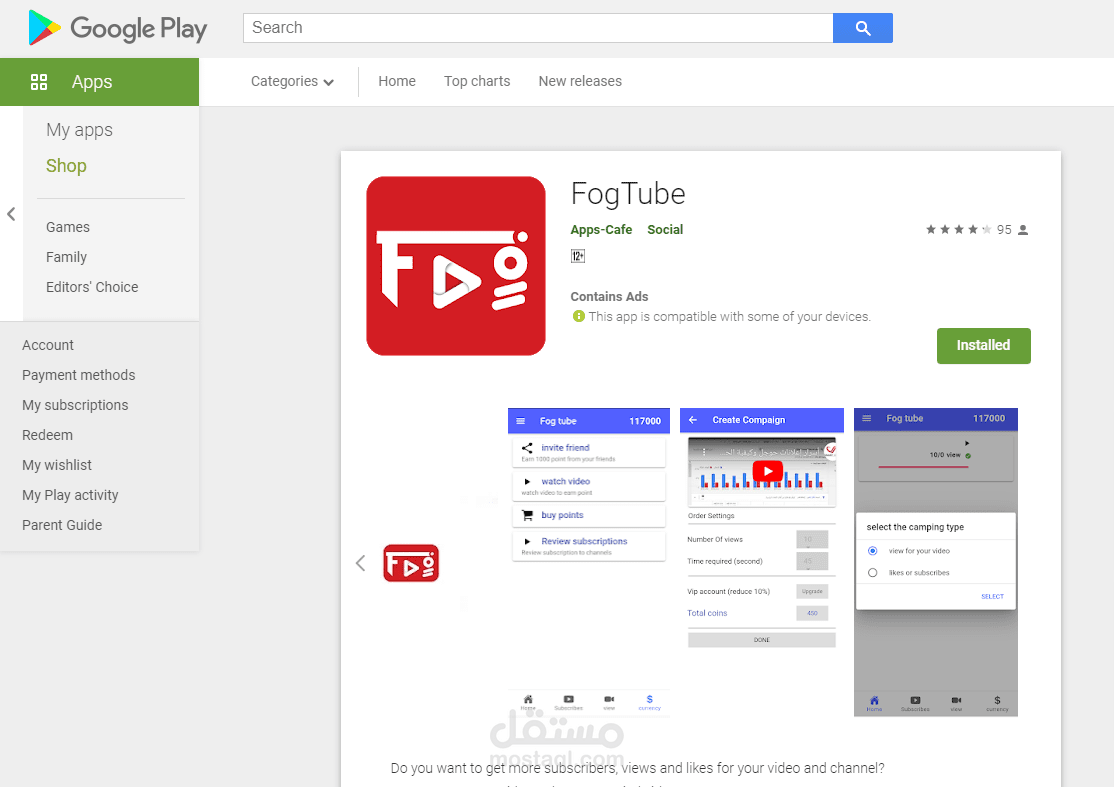Open the New releases tab
The image size is (1114, 787).
coord(580,81)
